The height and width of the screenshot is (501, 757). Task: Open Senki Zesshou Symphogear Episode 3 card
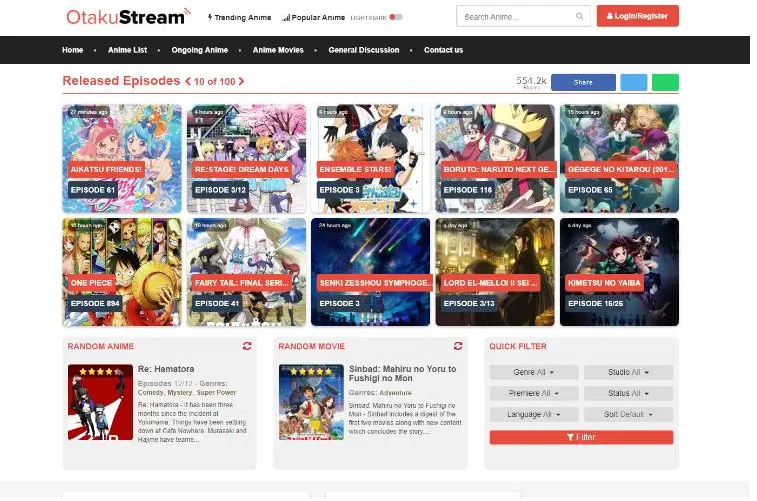(x=371, y=272)
